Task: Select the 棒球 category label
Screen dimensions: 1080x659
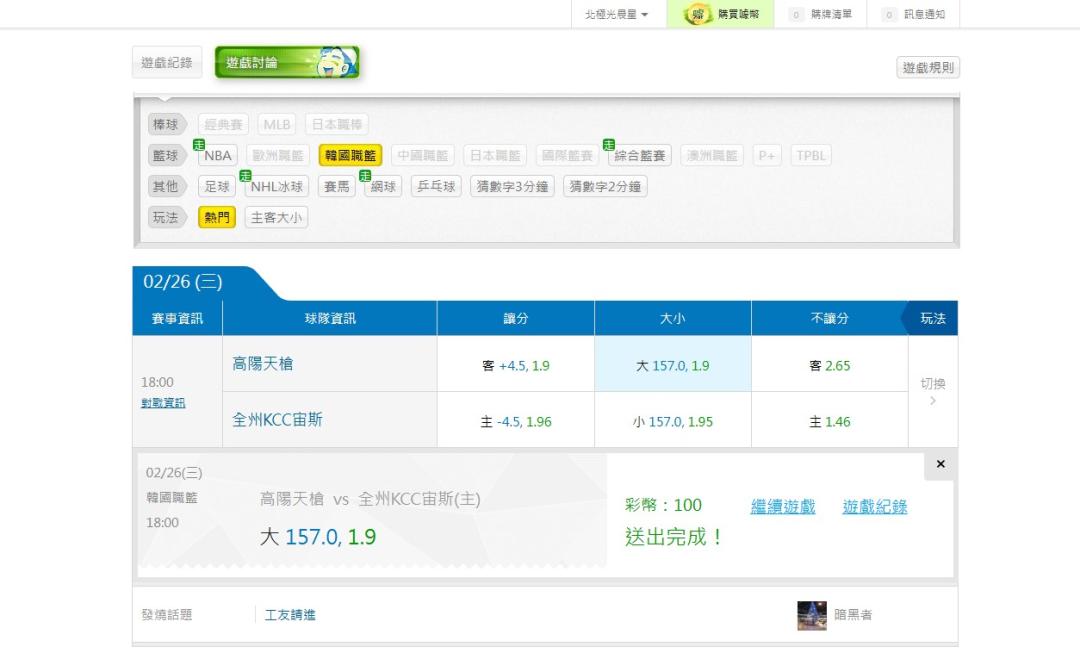Action: point(166,125)
